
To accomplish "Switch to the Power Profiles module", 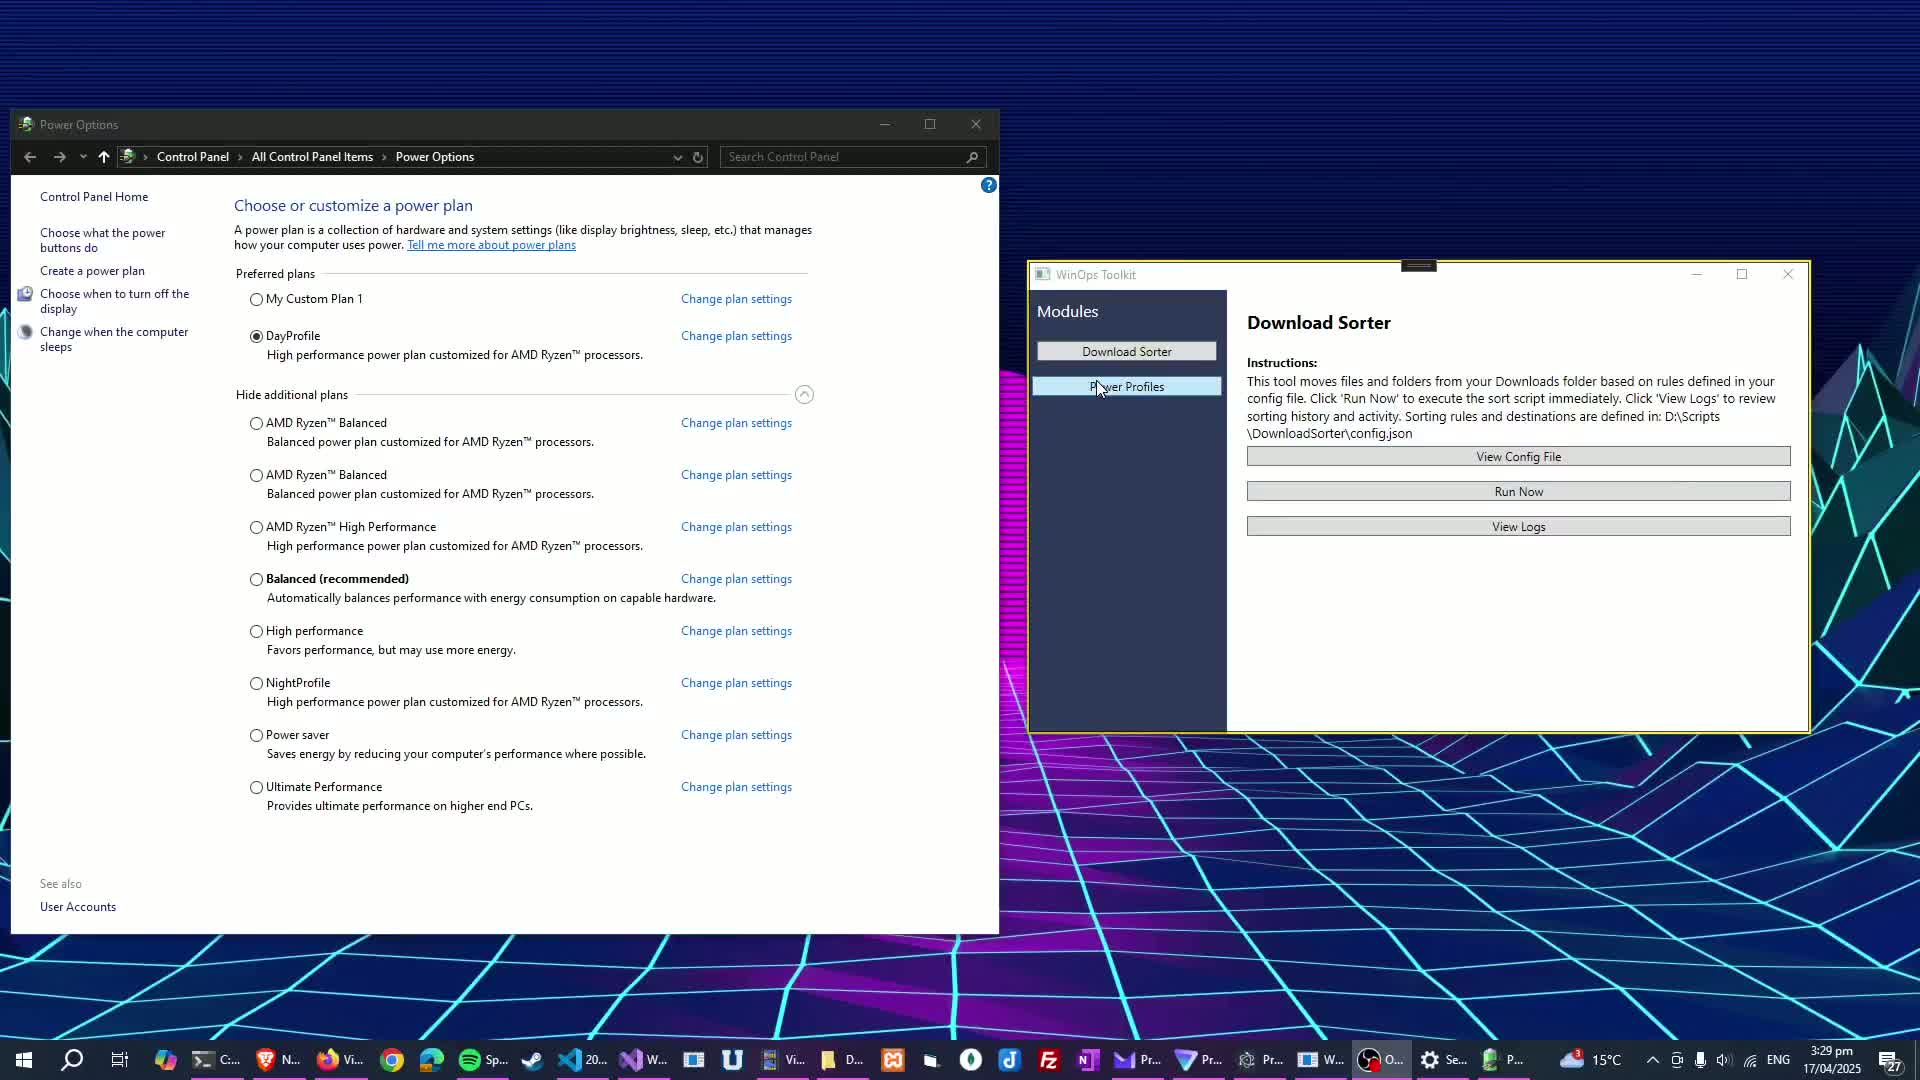I will 1126,387.
